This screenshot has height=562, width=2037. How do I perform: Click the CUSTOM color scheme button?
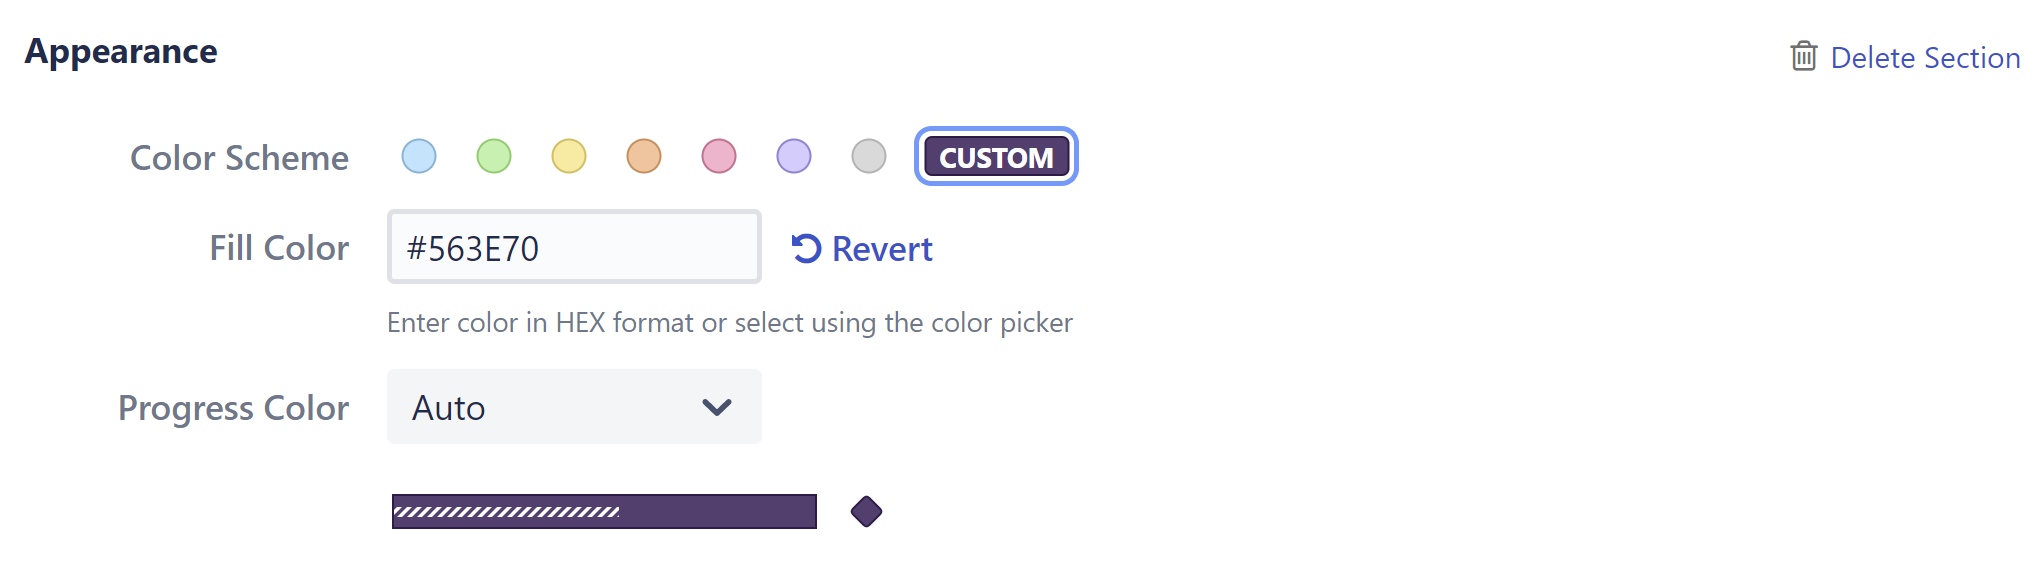pos(996,157)
